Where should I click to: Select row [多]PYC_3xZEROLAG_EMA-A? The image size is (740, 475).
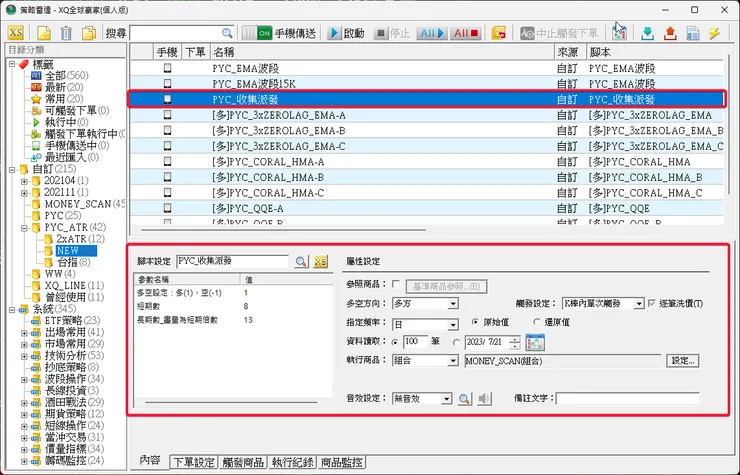[427, 115]
